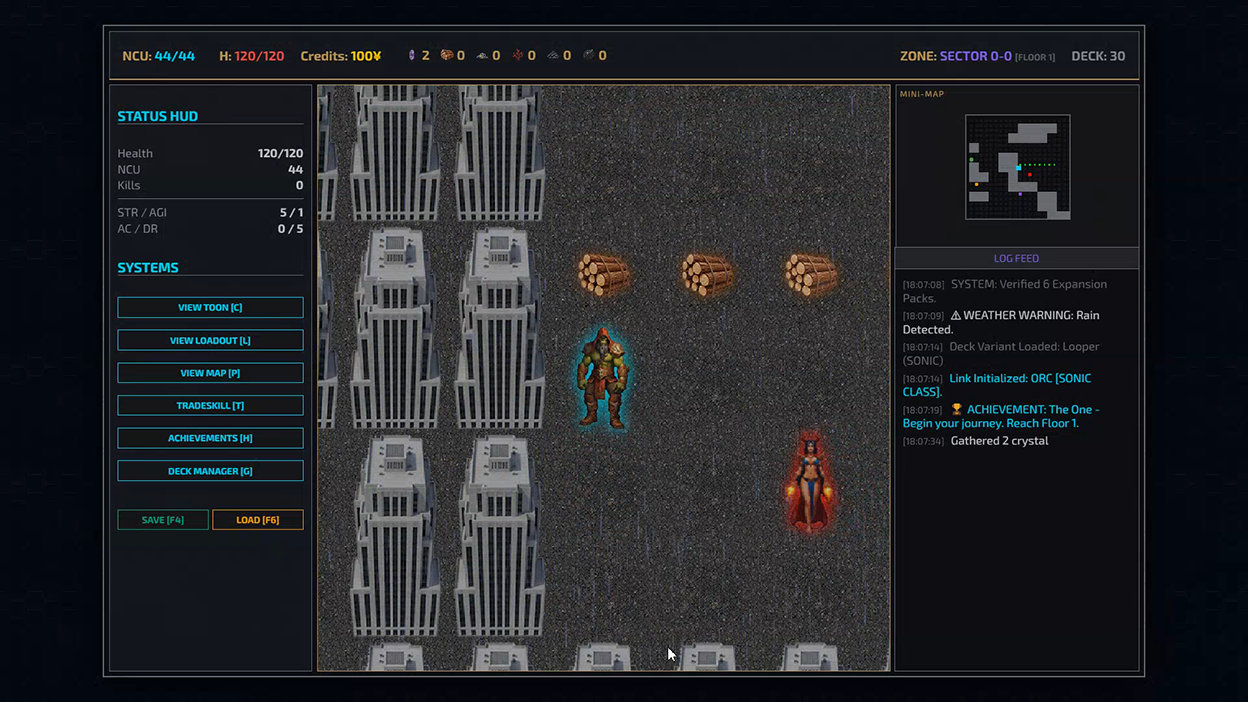Click the wood log resource icon in top bar
Image resolution: width=1248 pixels, height=702 pixels.
[447, 56]
